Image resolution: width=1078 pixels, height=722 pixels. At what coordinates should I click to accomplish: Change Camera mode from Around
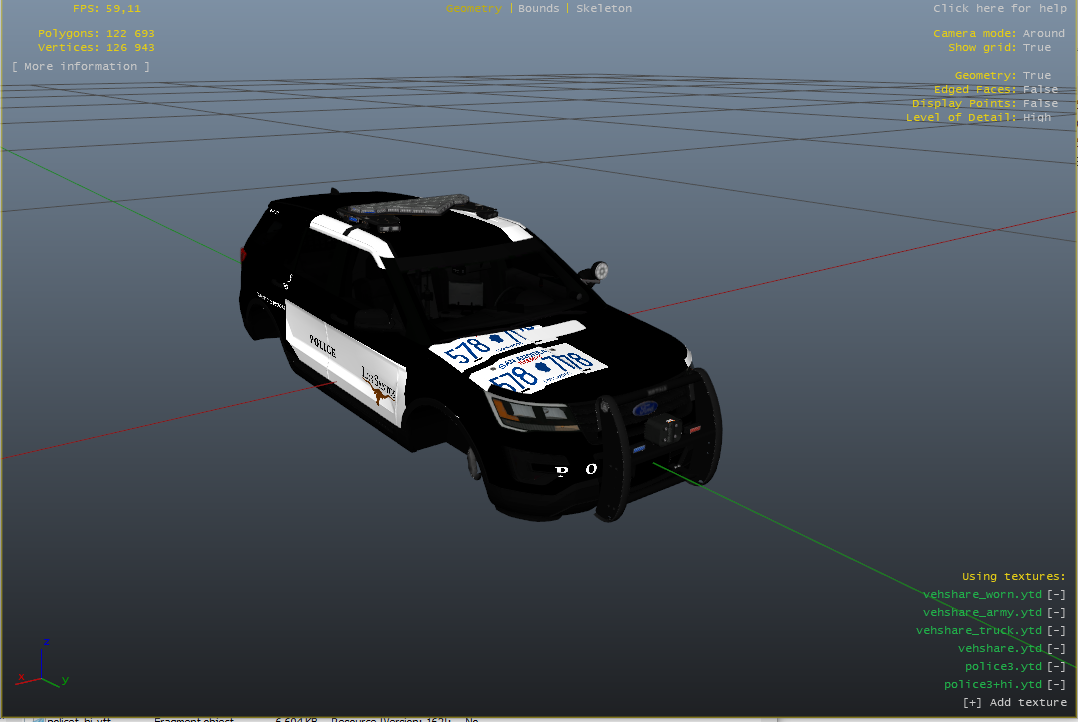click(x=1044, y=33)
